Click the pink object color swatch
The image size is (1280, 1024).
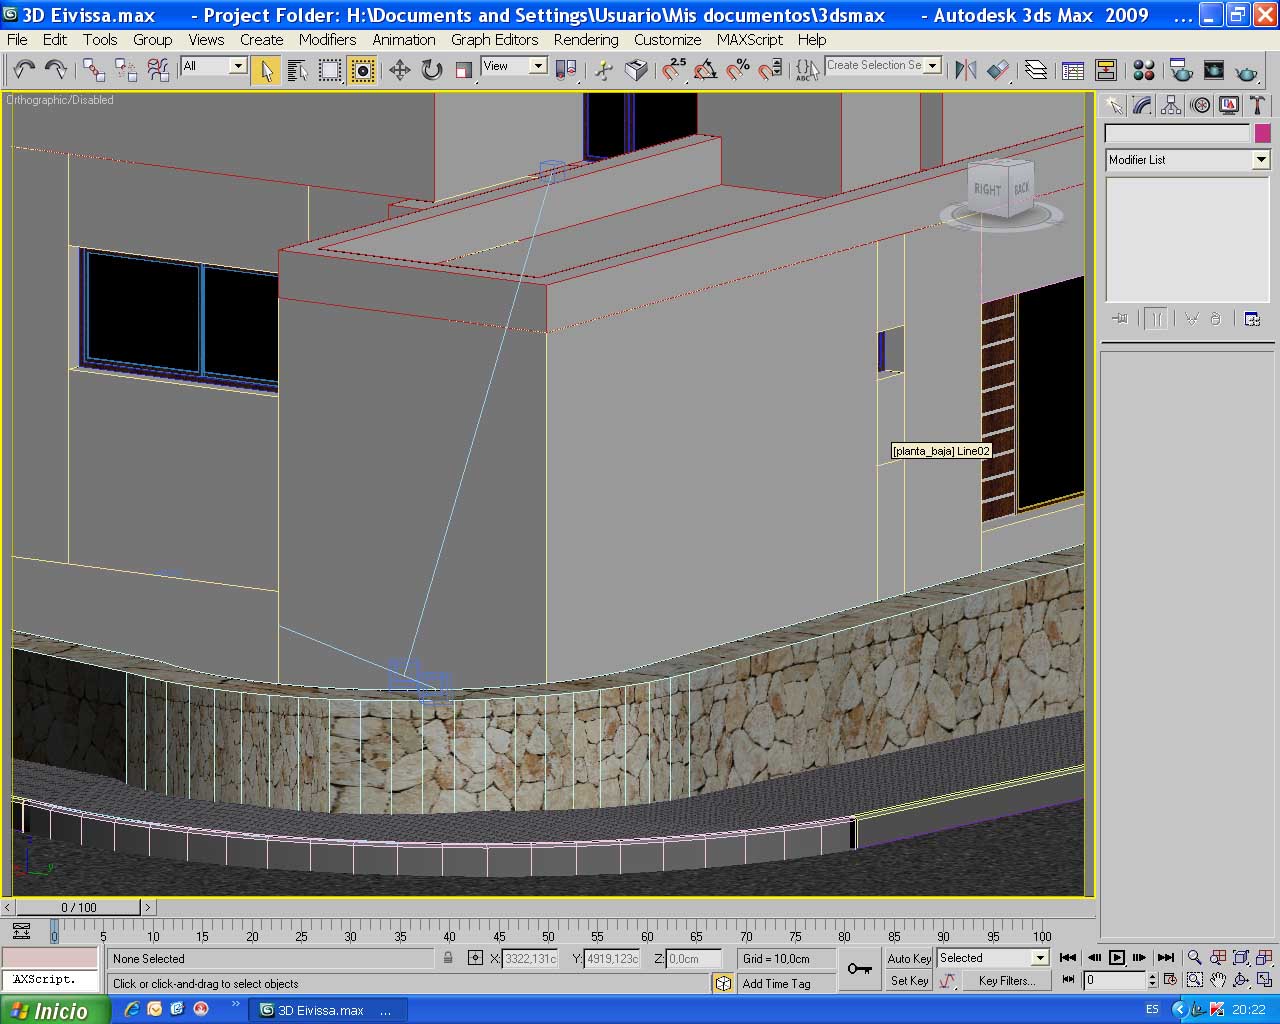(x=1263, y=133)
